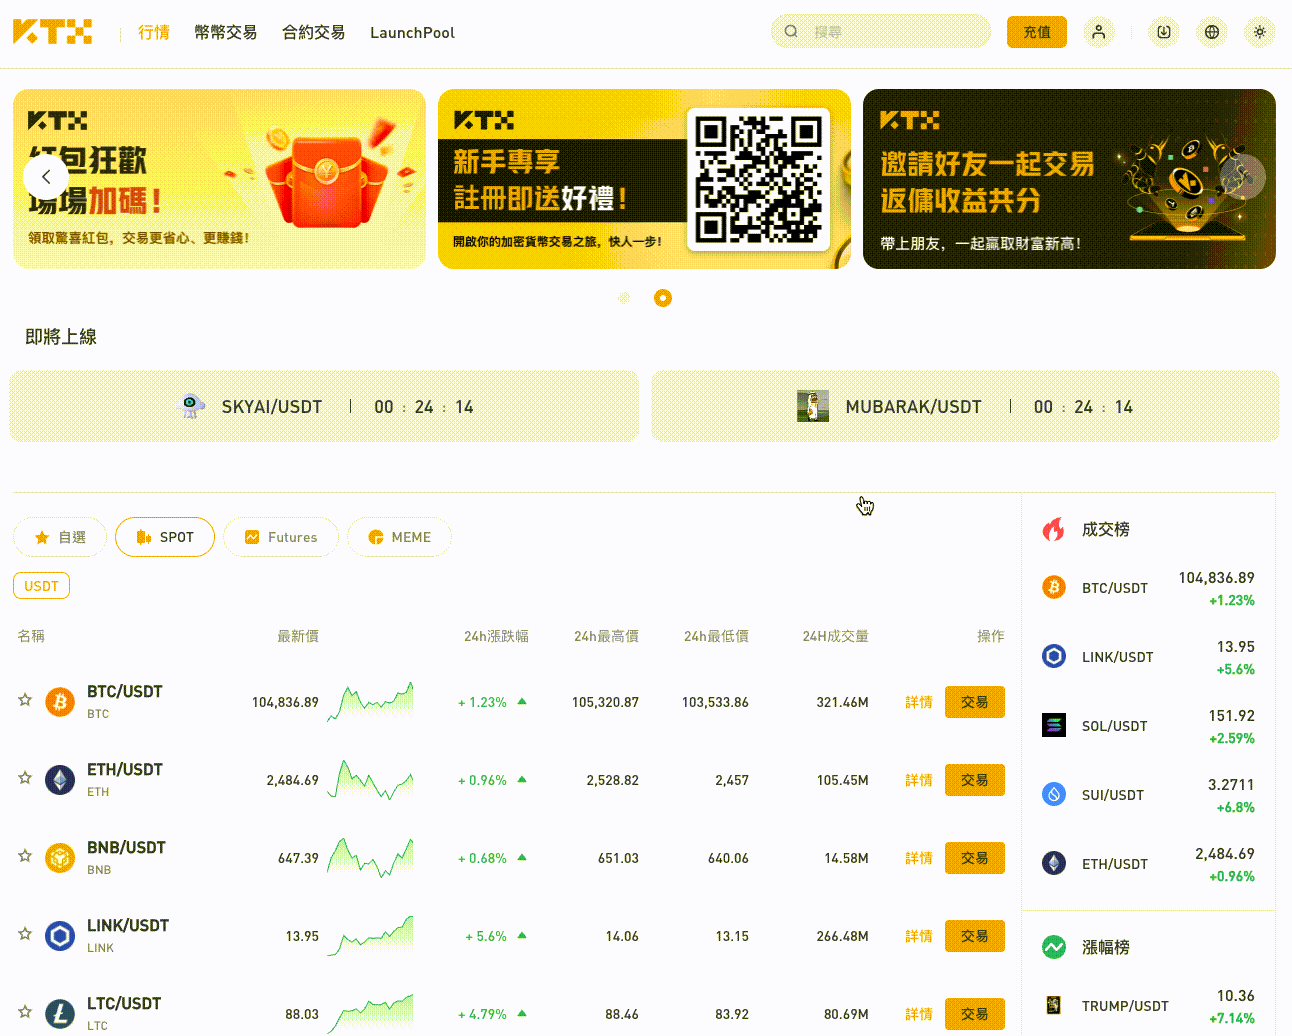Click the KTX logo in header

pos(52,32)
